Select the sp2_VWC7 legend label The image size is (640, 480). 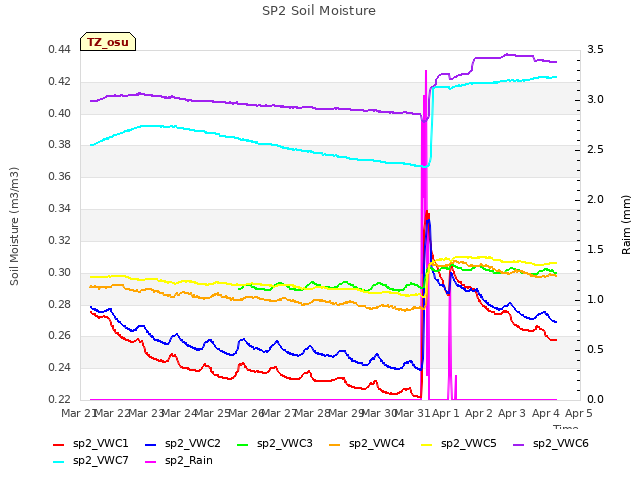[x=100, y=461]
